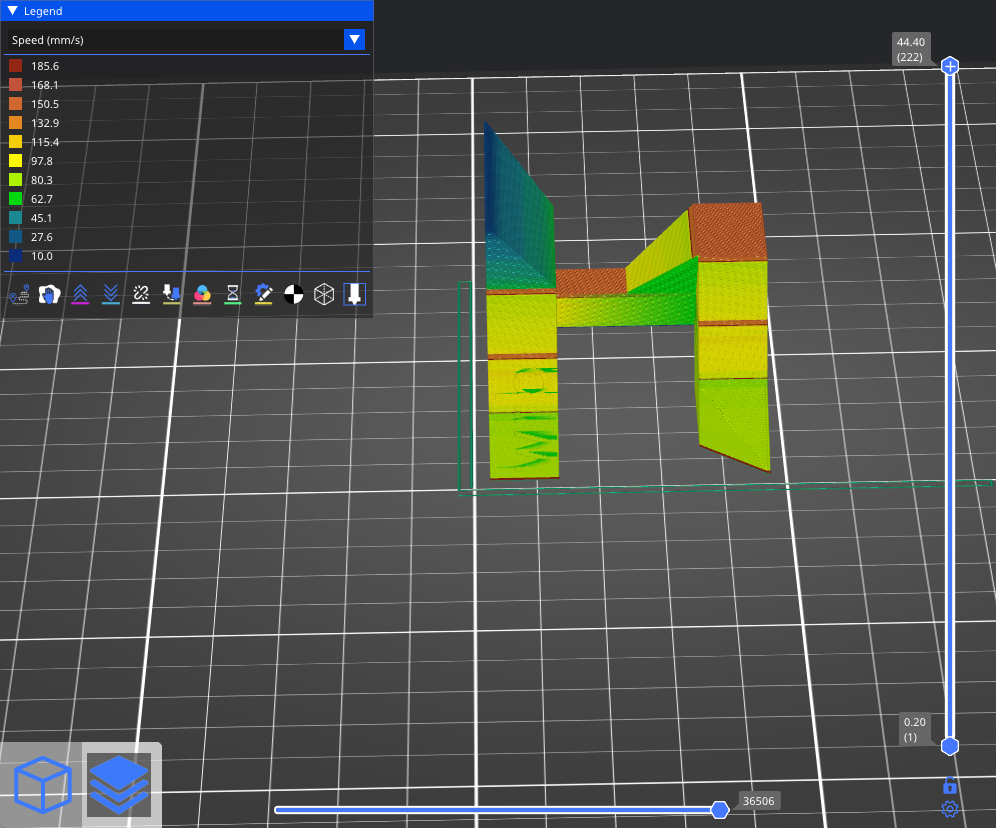Toggle tool marker down-arrow icon
The image size is (996, 828).
click(x=354, y=294)
